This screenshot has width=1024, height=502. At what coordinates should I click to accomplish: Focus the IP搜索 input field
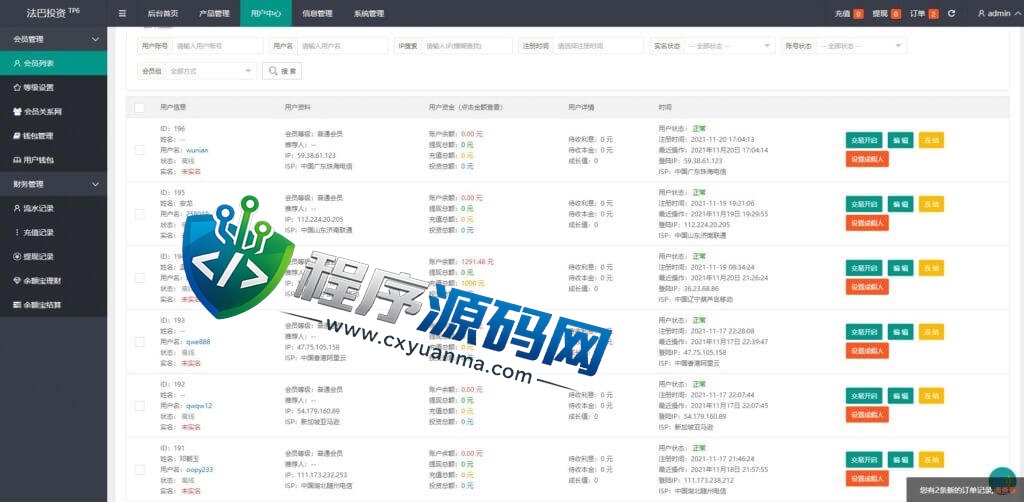pos(467,46)
